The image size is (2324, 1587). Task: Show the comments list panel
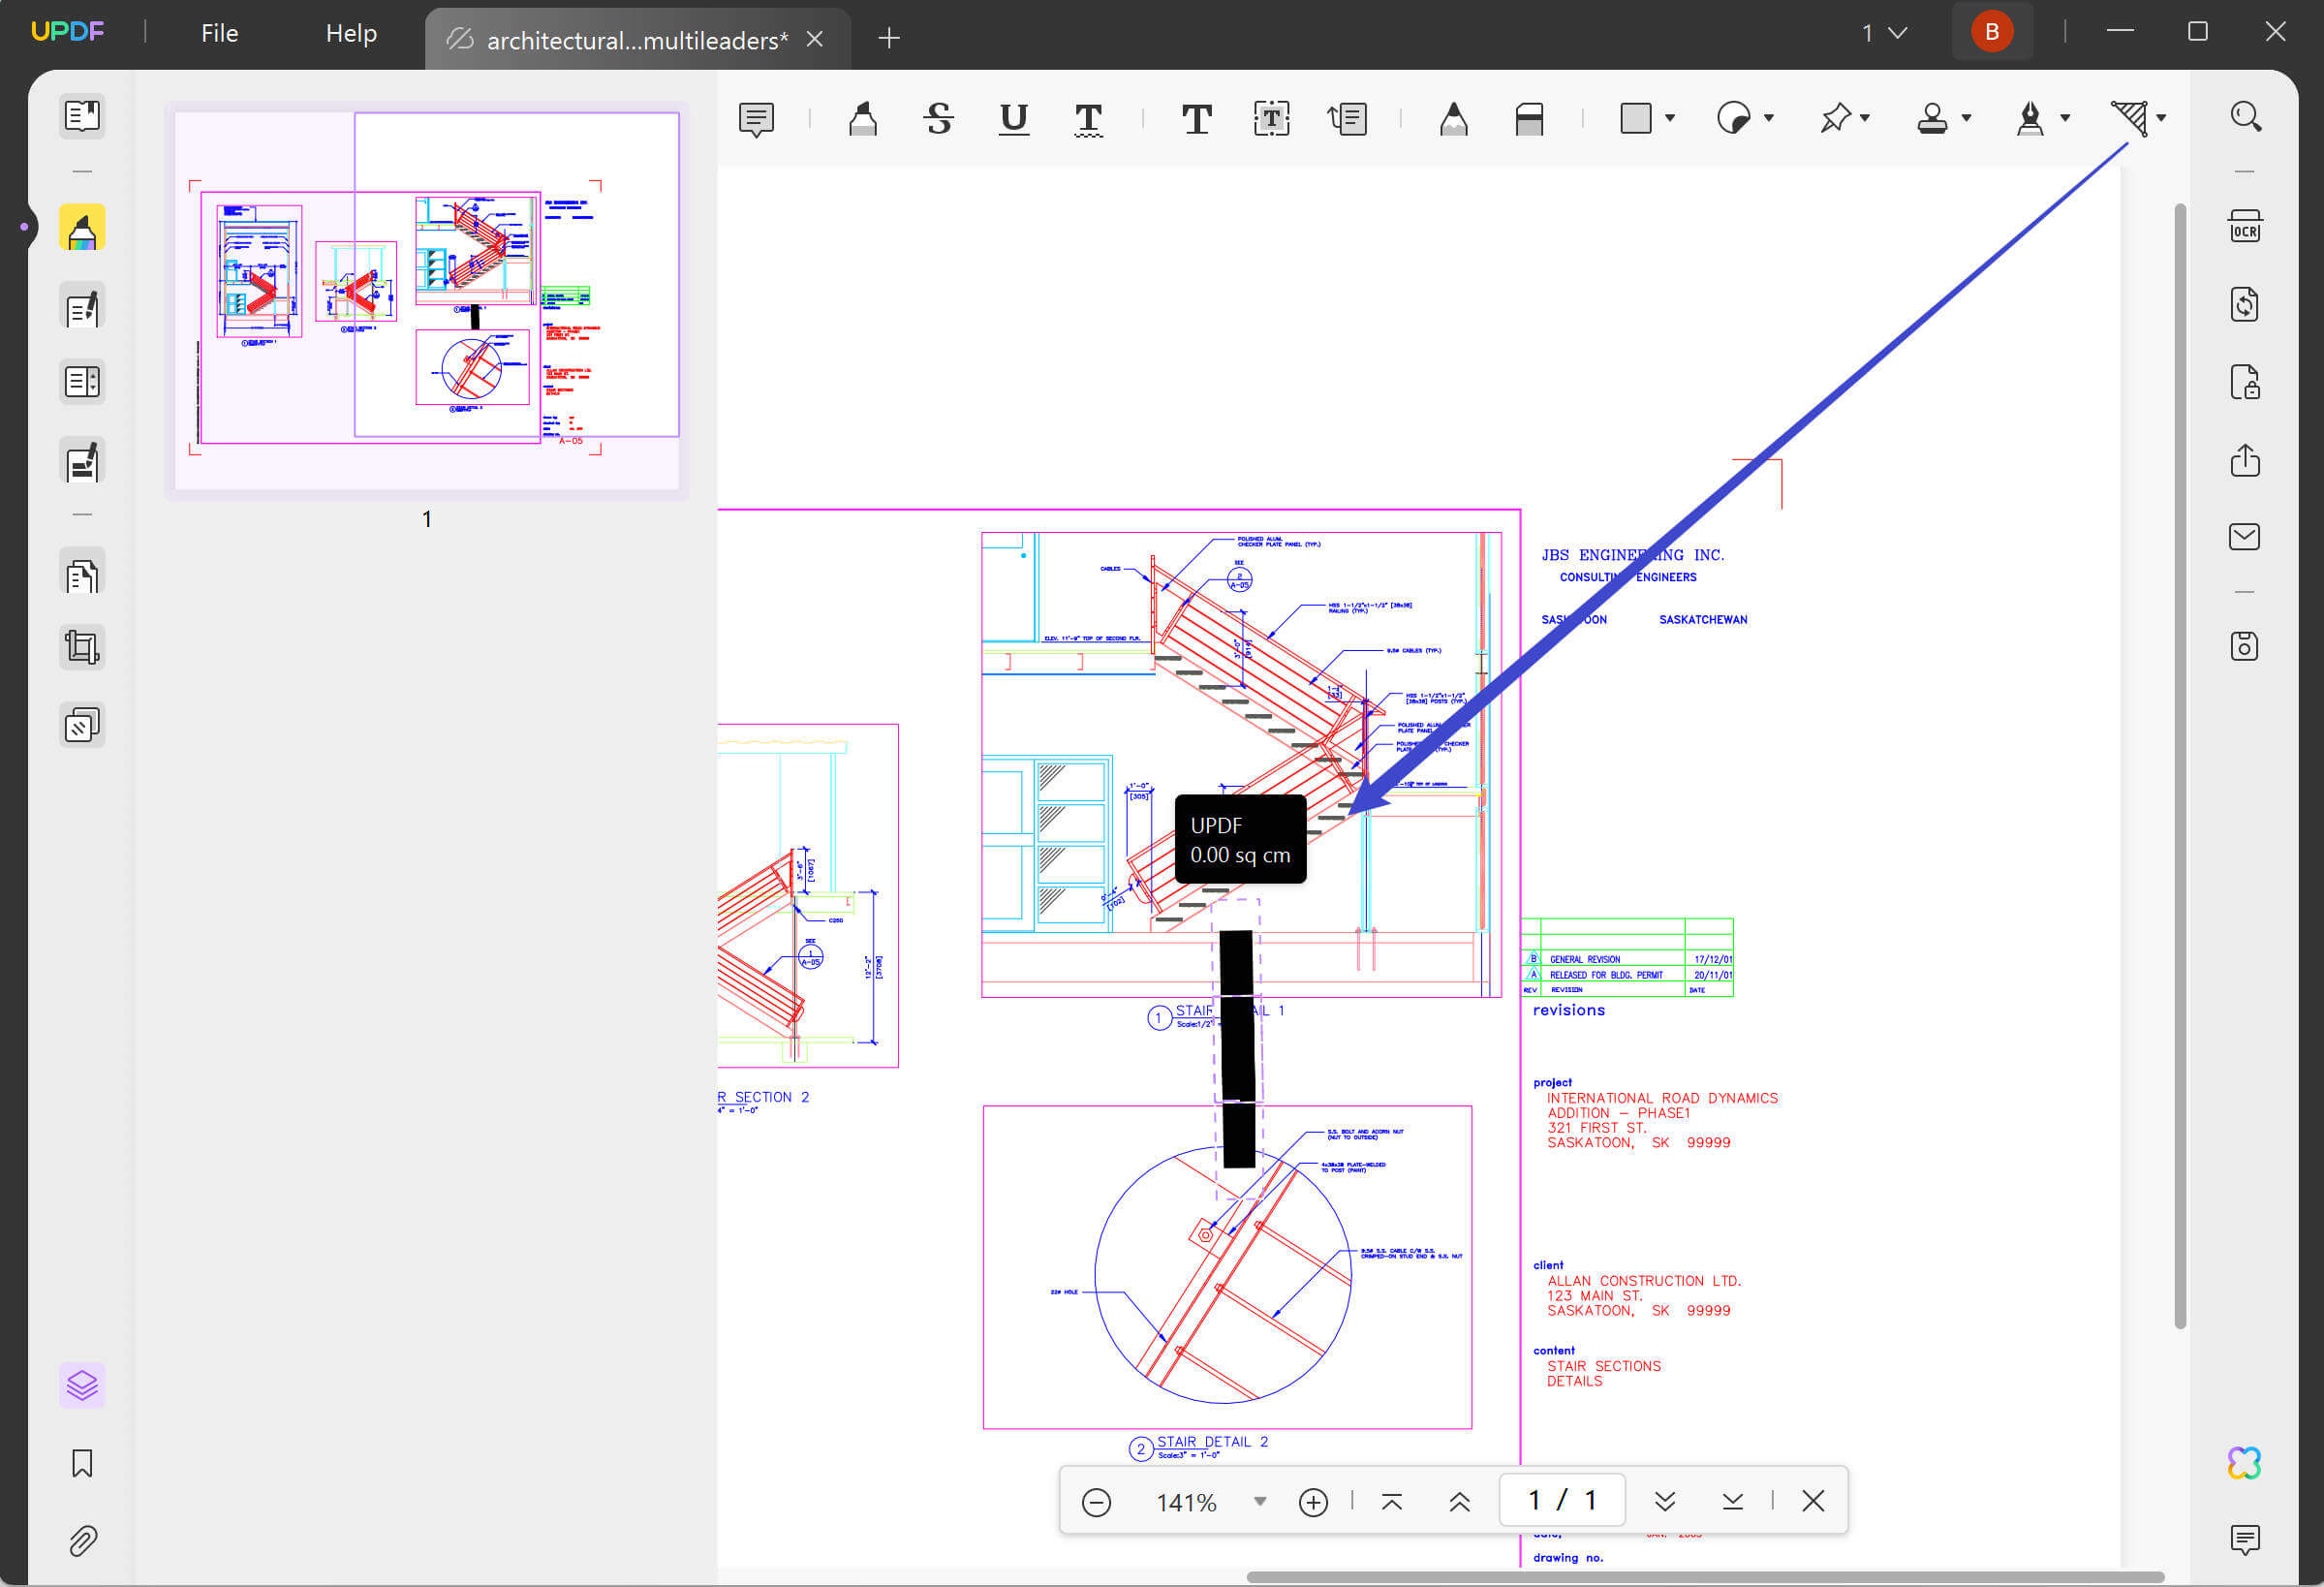[x=2245, y=1540]
